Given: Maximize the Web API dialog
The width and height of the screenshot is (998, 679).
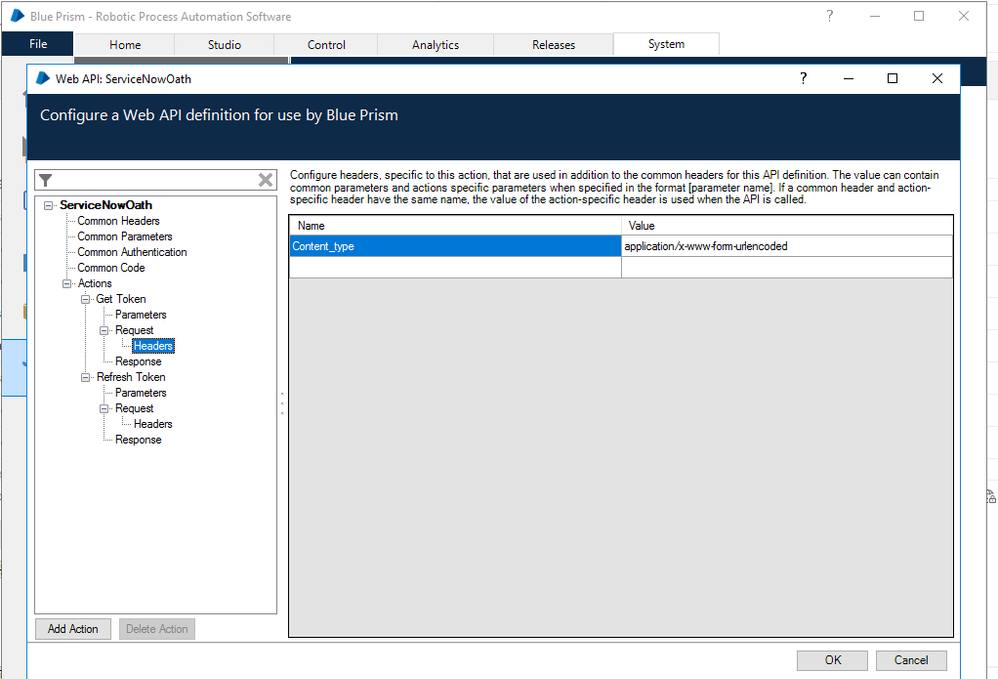Looking at the screenshot, I should [892, 78].
